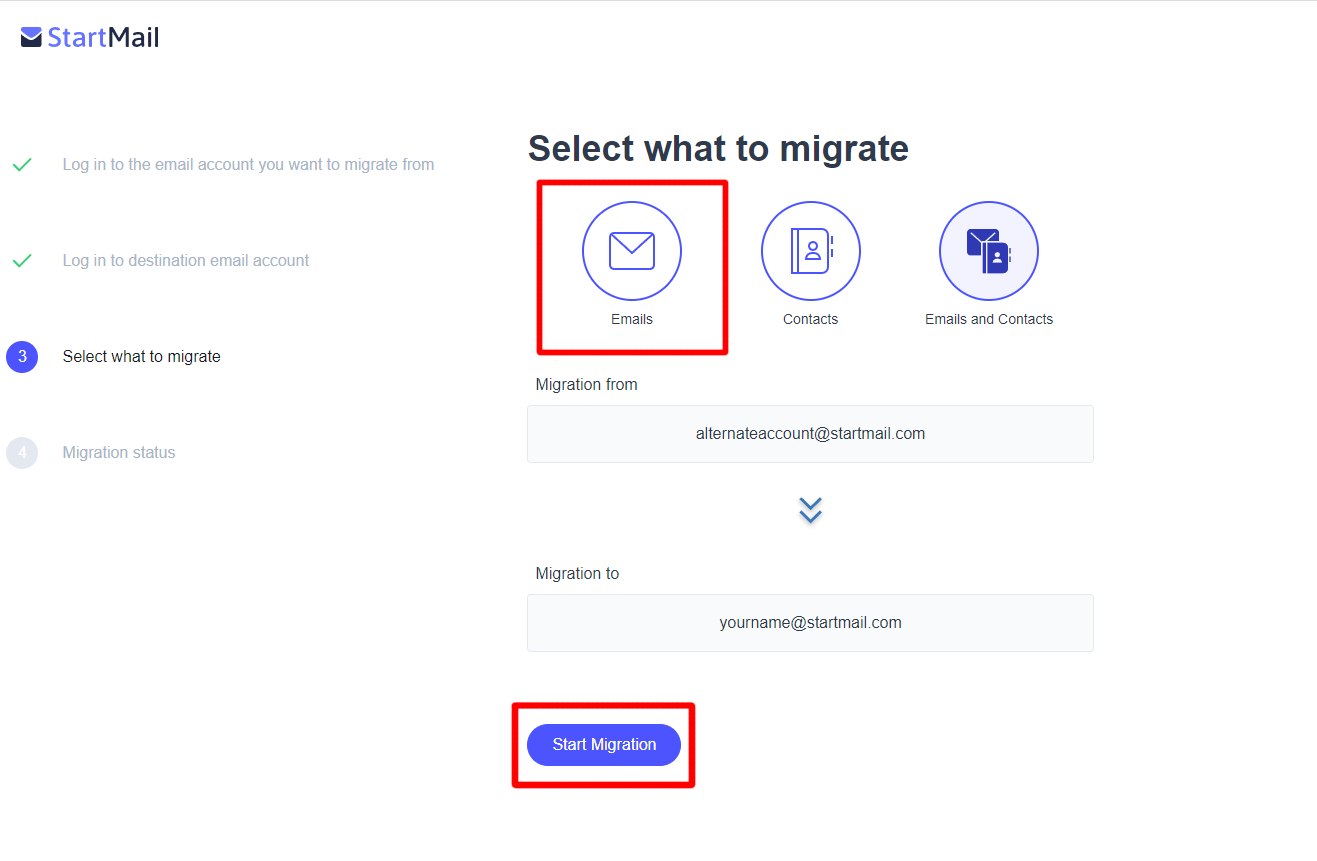Click the 'Contacts' option label

tap(810, 319)
